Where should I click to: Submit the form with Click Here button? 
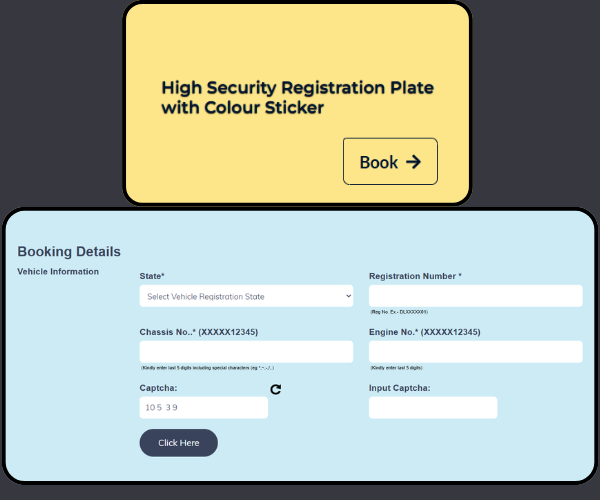pos(179,443)
